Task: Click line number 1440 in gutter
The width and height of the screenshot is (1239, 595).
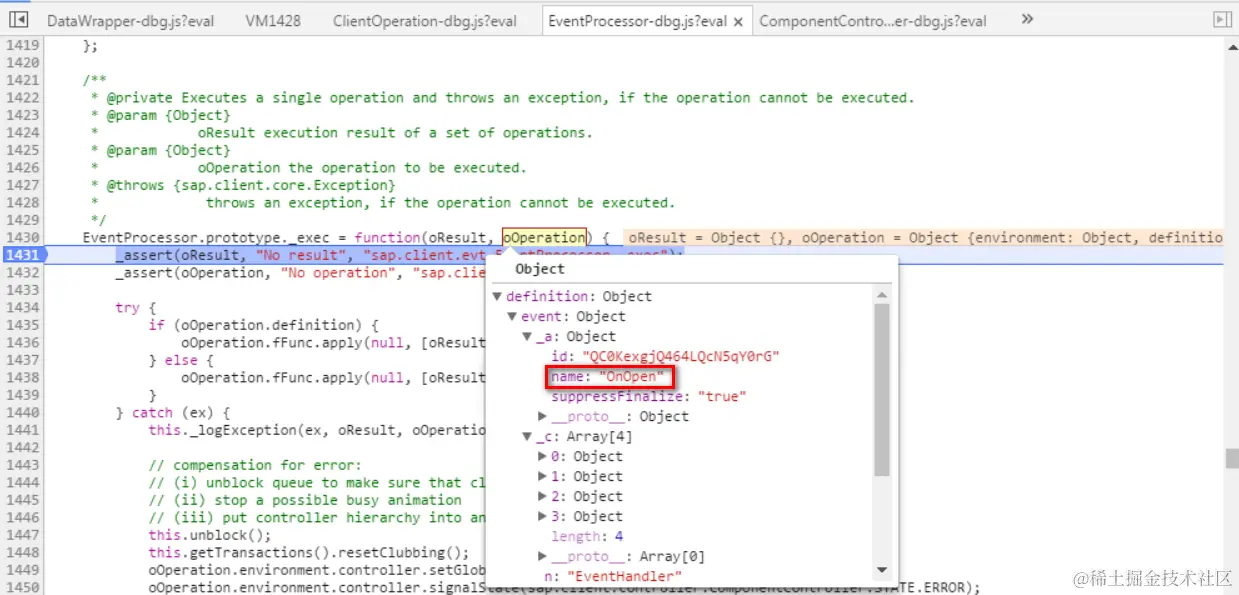Action: (21, 413)
